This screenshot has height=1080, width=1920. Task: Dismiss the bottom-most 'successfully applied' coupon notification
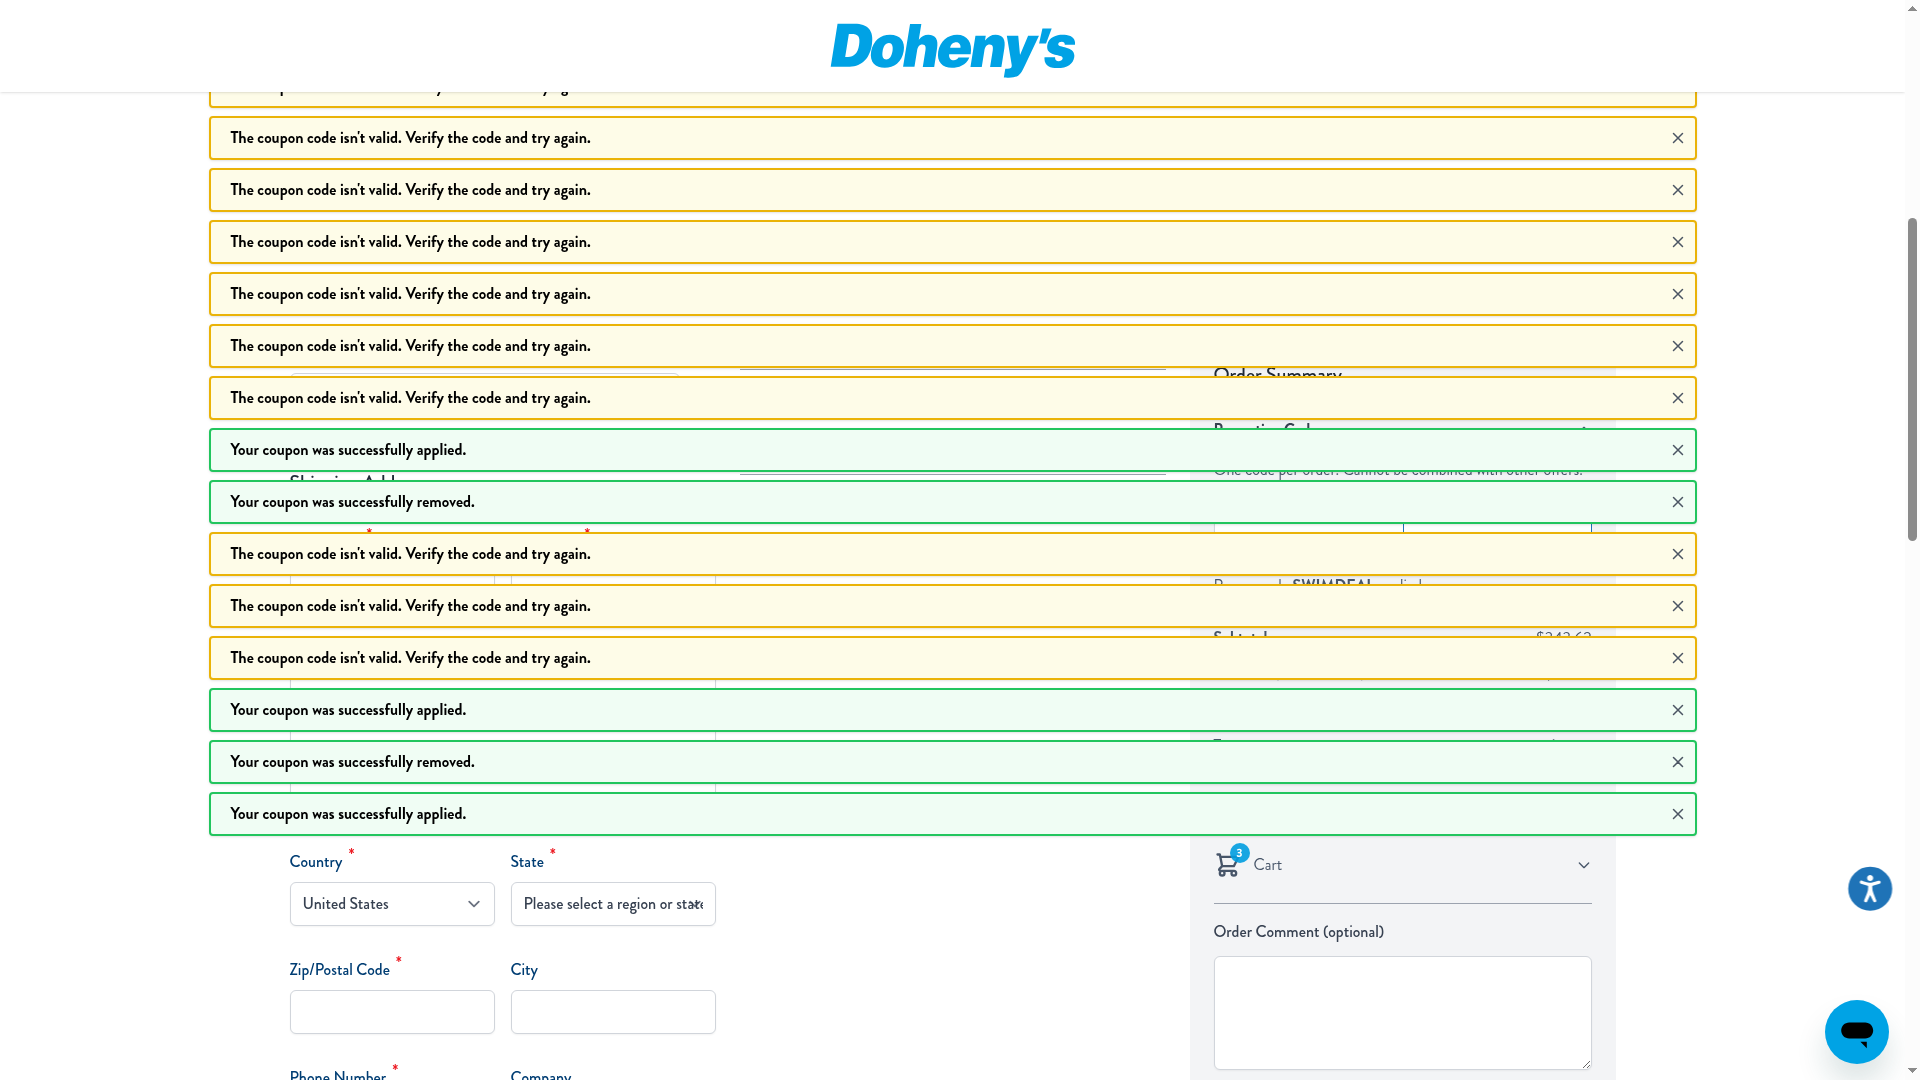[x=1677, y=814]
